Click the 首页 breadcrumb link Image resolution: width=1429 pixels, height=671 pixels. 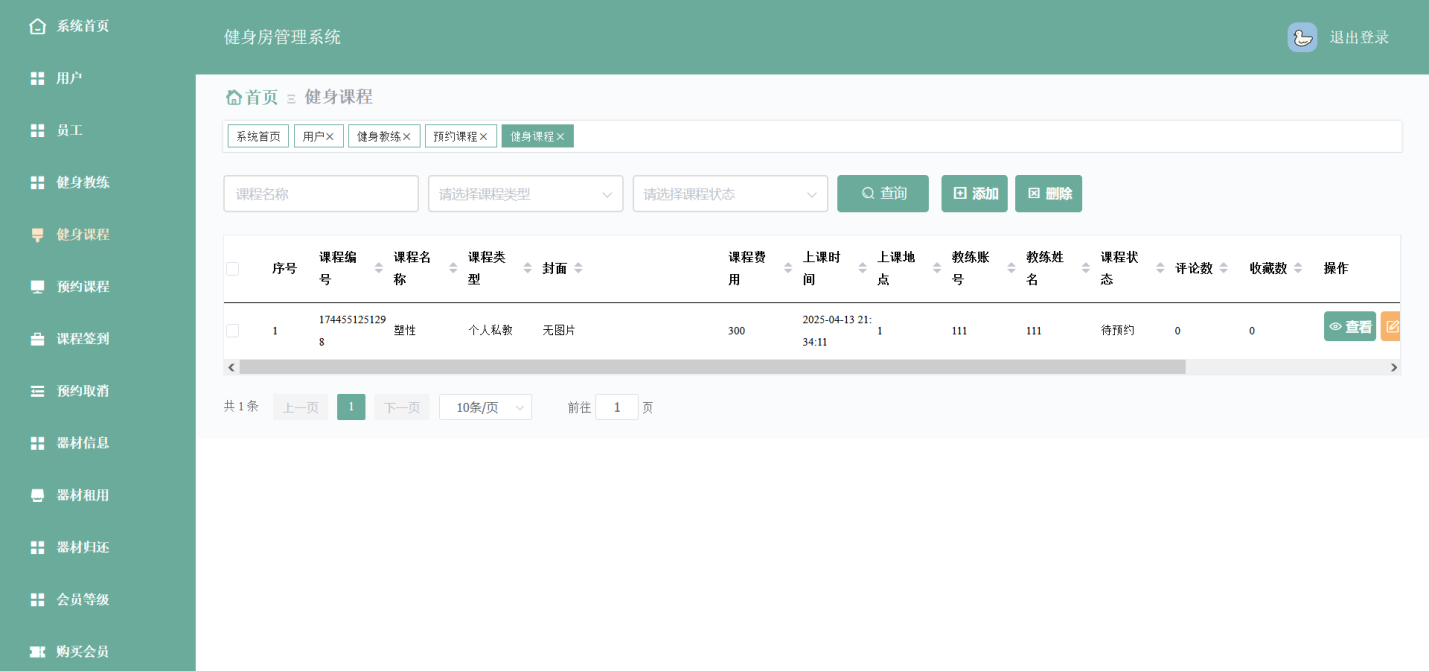262,97
